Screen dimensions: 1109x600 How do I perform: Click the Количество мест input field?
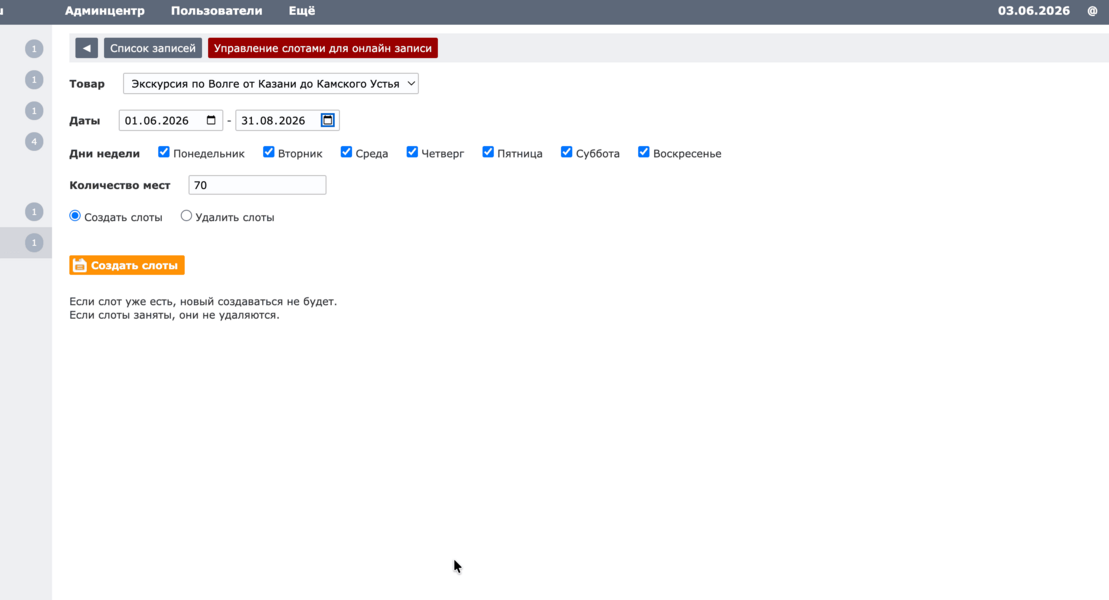257,185
